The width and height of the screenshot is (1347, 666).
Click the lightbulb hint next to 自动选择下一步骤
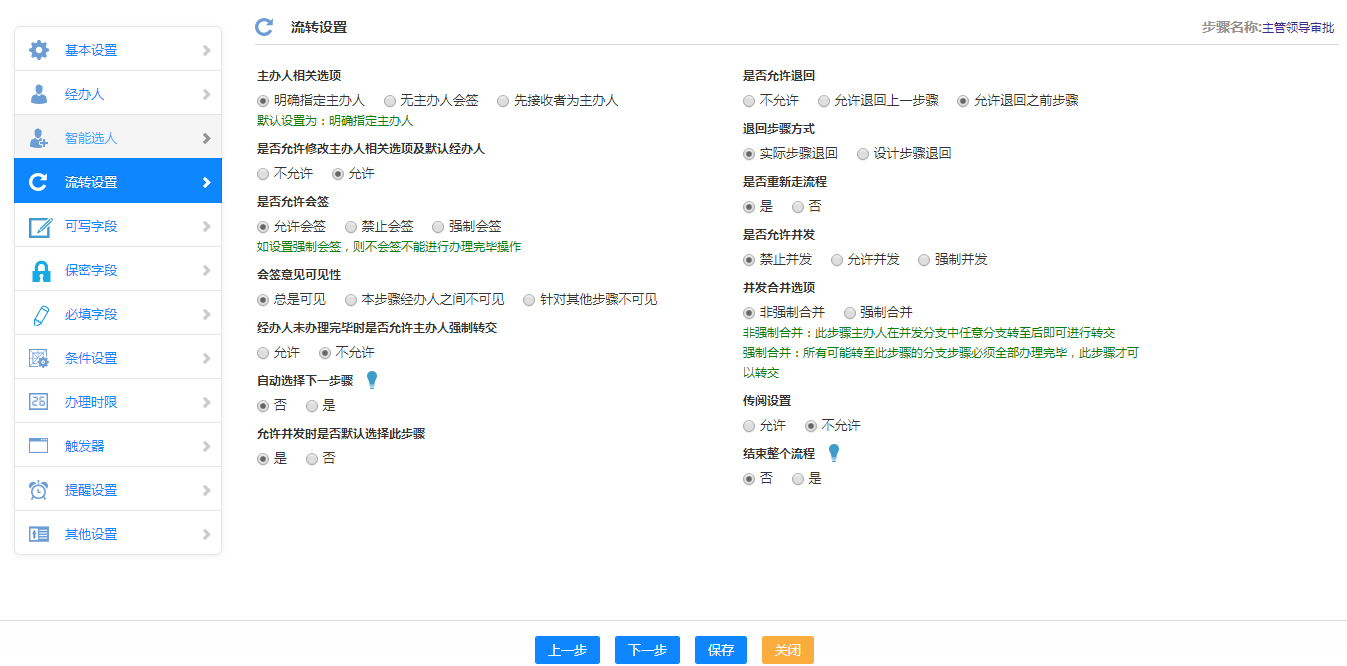tap(372, 380)
